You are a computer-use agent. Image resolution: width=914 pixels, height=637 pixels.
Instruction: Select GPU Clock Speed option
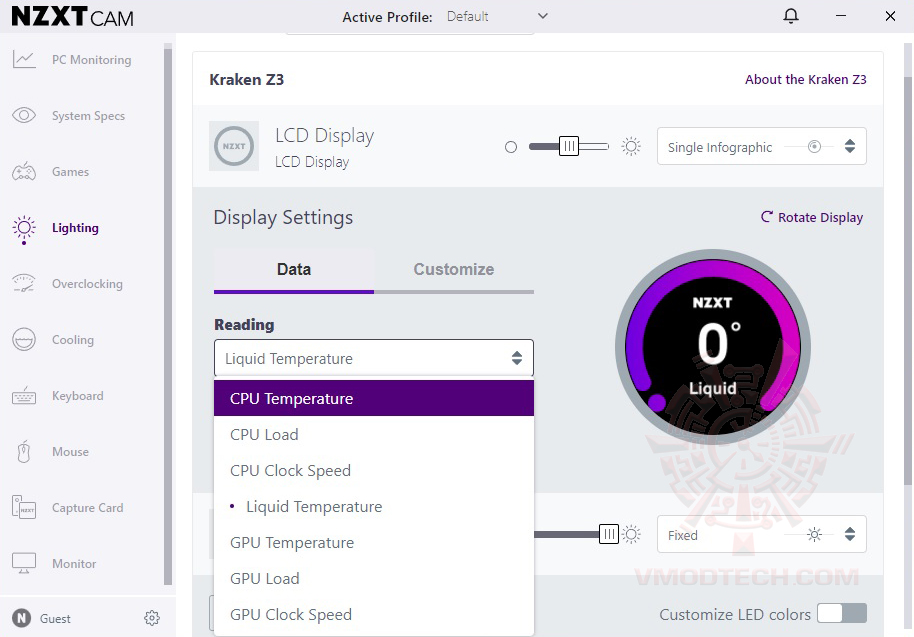click(374, 614)
